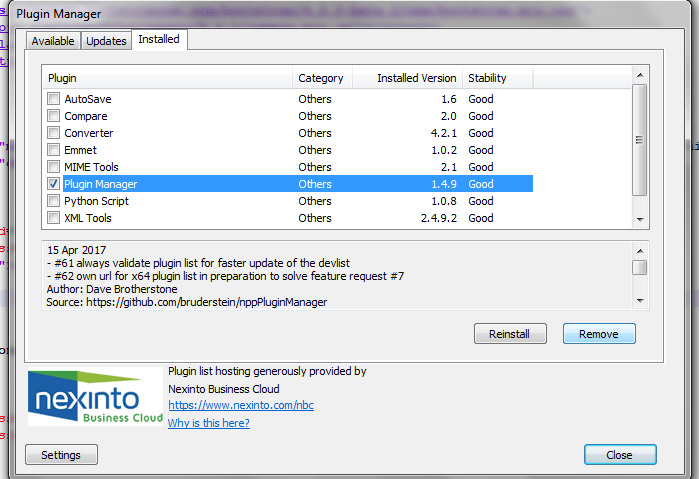Sort list by Plugin column header
The height and width of the screenshot is (479, 699).
point(168,78)
